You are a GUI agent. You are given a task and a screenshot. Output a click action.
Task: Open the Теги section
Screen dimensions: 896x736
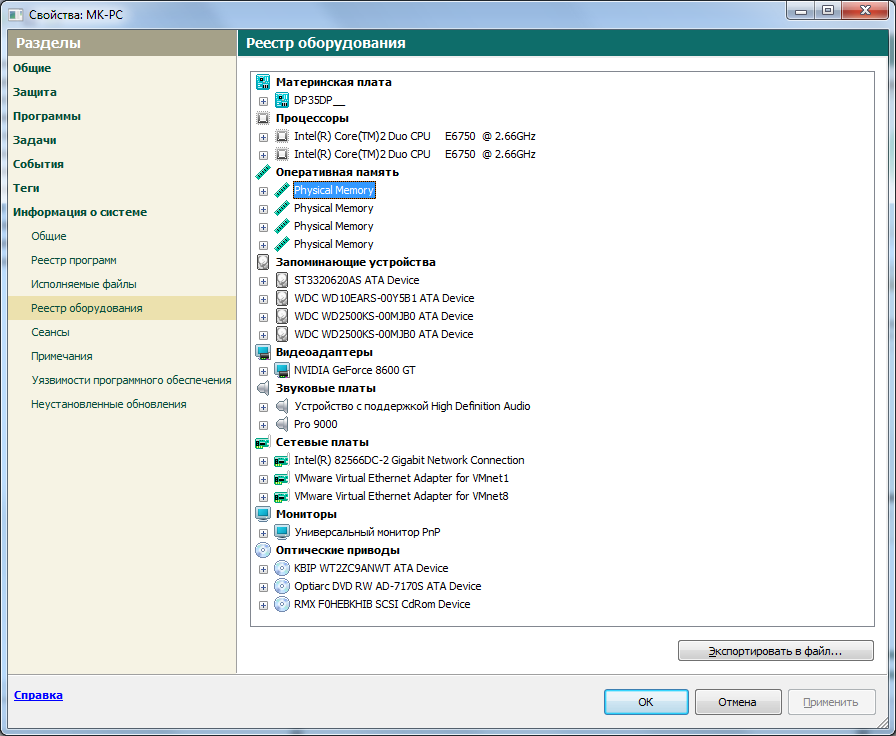(x=26, y=188)
